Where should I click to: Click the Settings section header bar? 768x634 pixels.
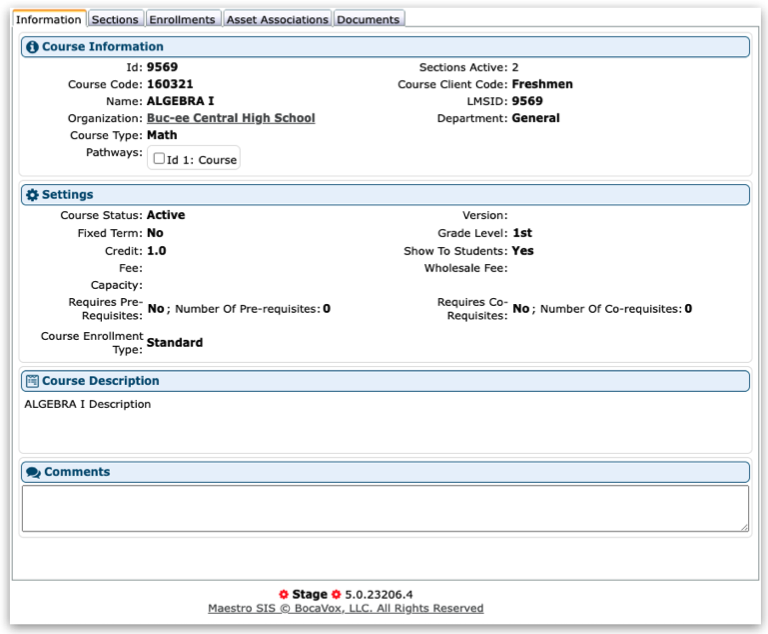pyautogui.click(x=385, y=195)
